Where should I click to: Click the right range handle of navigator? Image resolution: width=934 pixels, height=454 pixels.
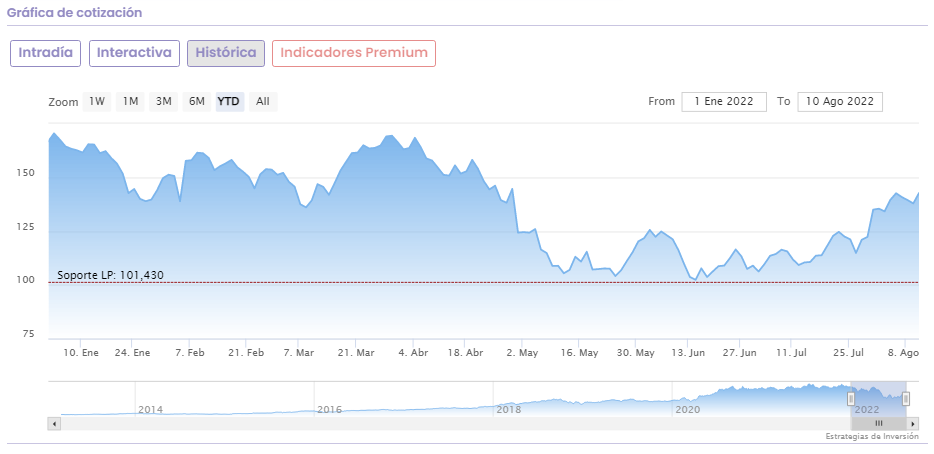point(906,399)
